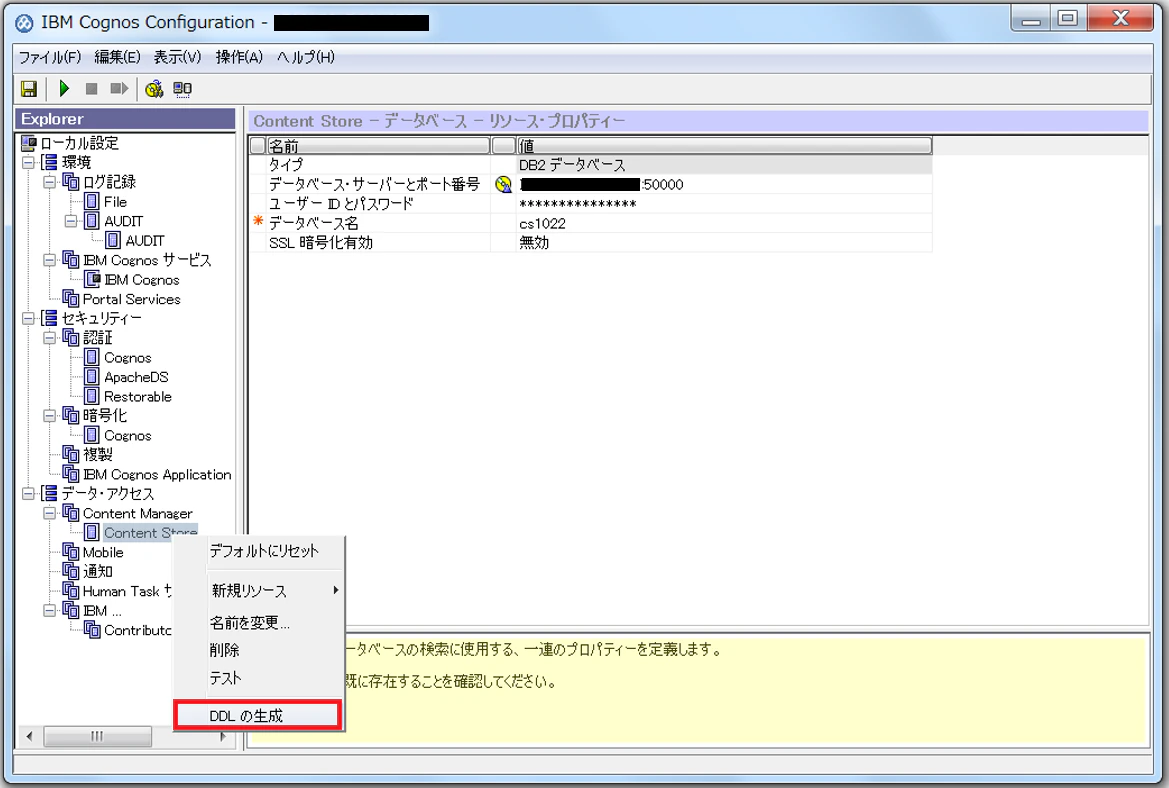The image size is (1169, 788).
Task: Click the Restart service toolbar icon
Action: pos(119,89)
